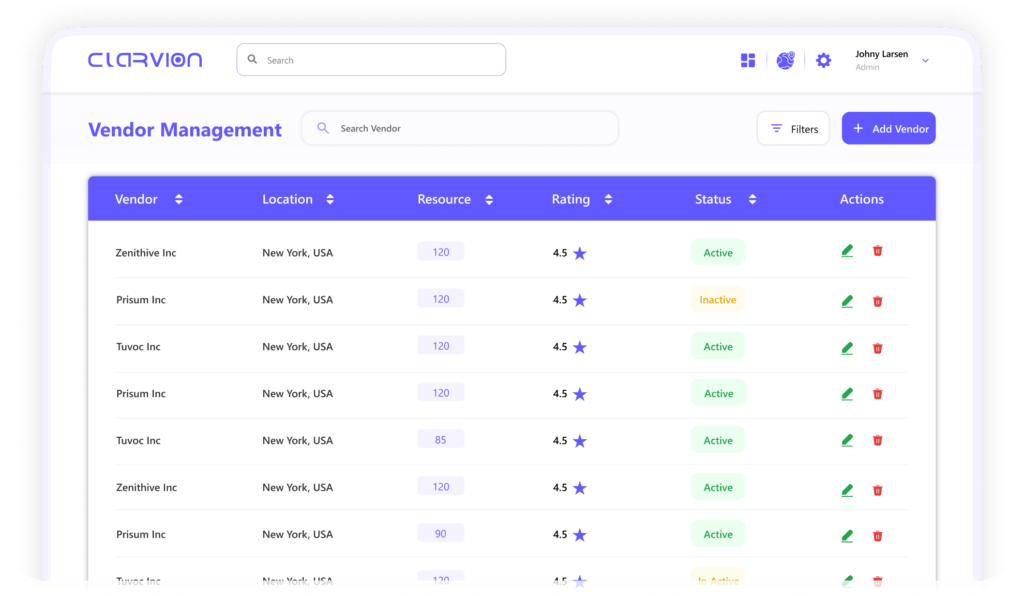Click the Inactive status badge for Prisum Inc
The image size is (1024, 596).
717,300
